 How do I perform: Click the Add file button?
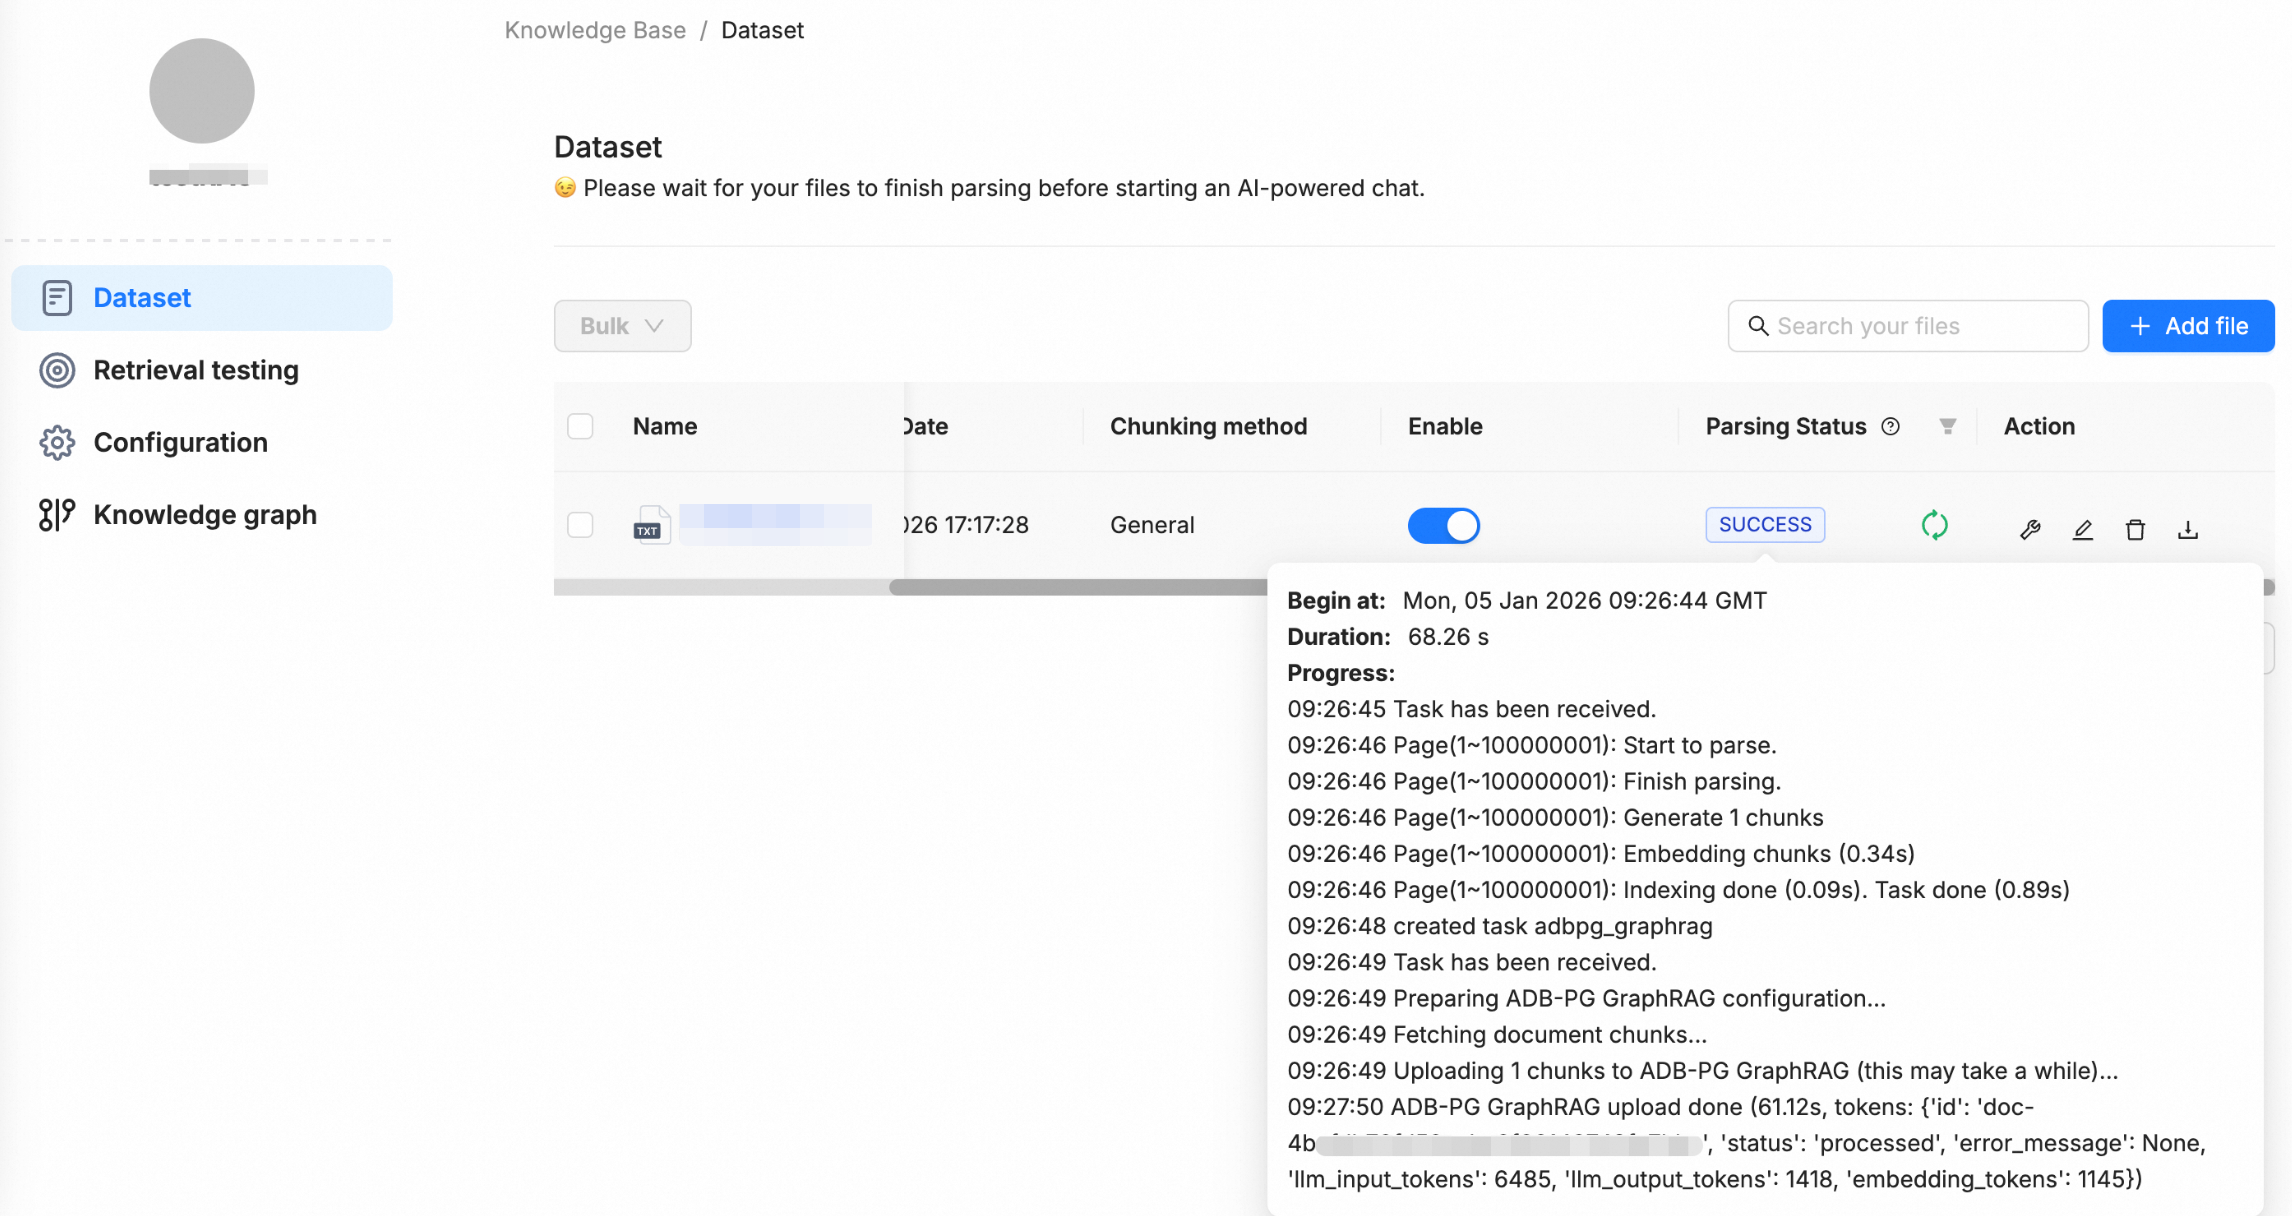pyautogui.click(x=2187, y=326)
